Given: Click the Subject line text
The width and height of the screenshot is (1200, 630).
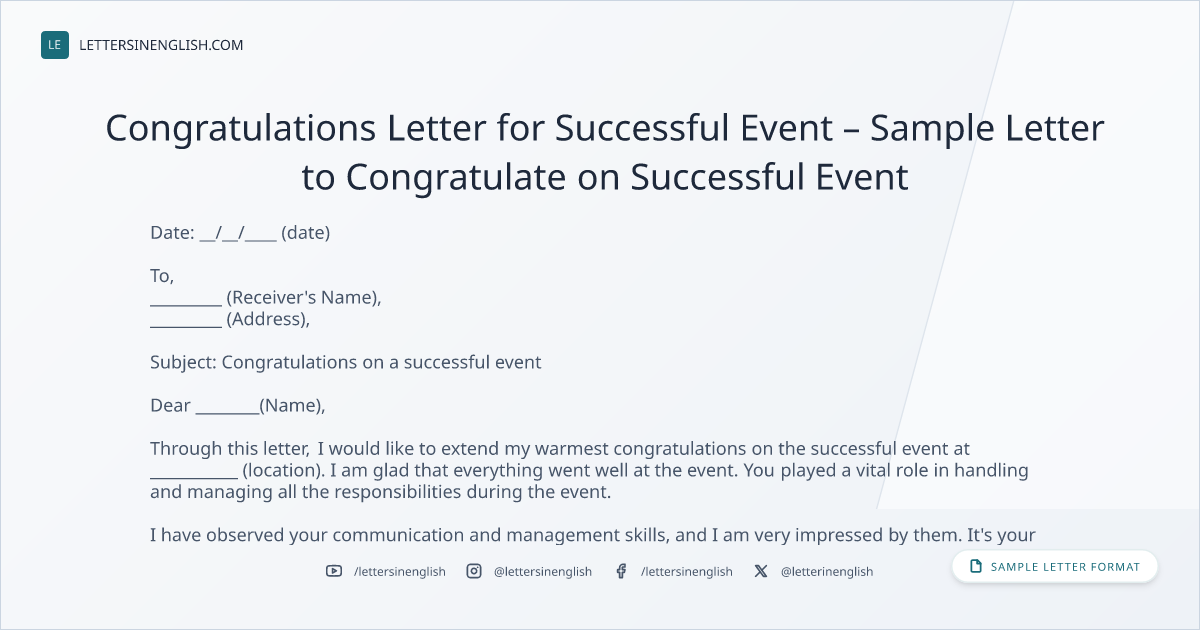Looking at the screenshot, I should pyautogui.click(x=346, y=362).
